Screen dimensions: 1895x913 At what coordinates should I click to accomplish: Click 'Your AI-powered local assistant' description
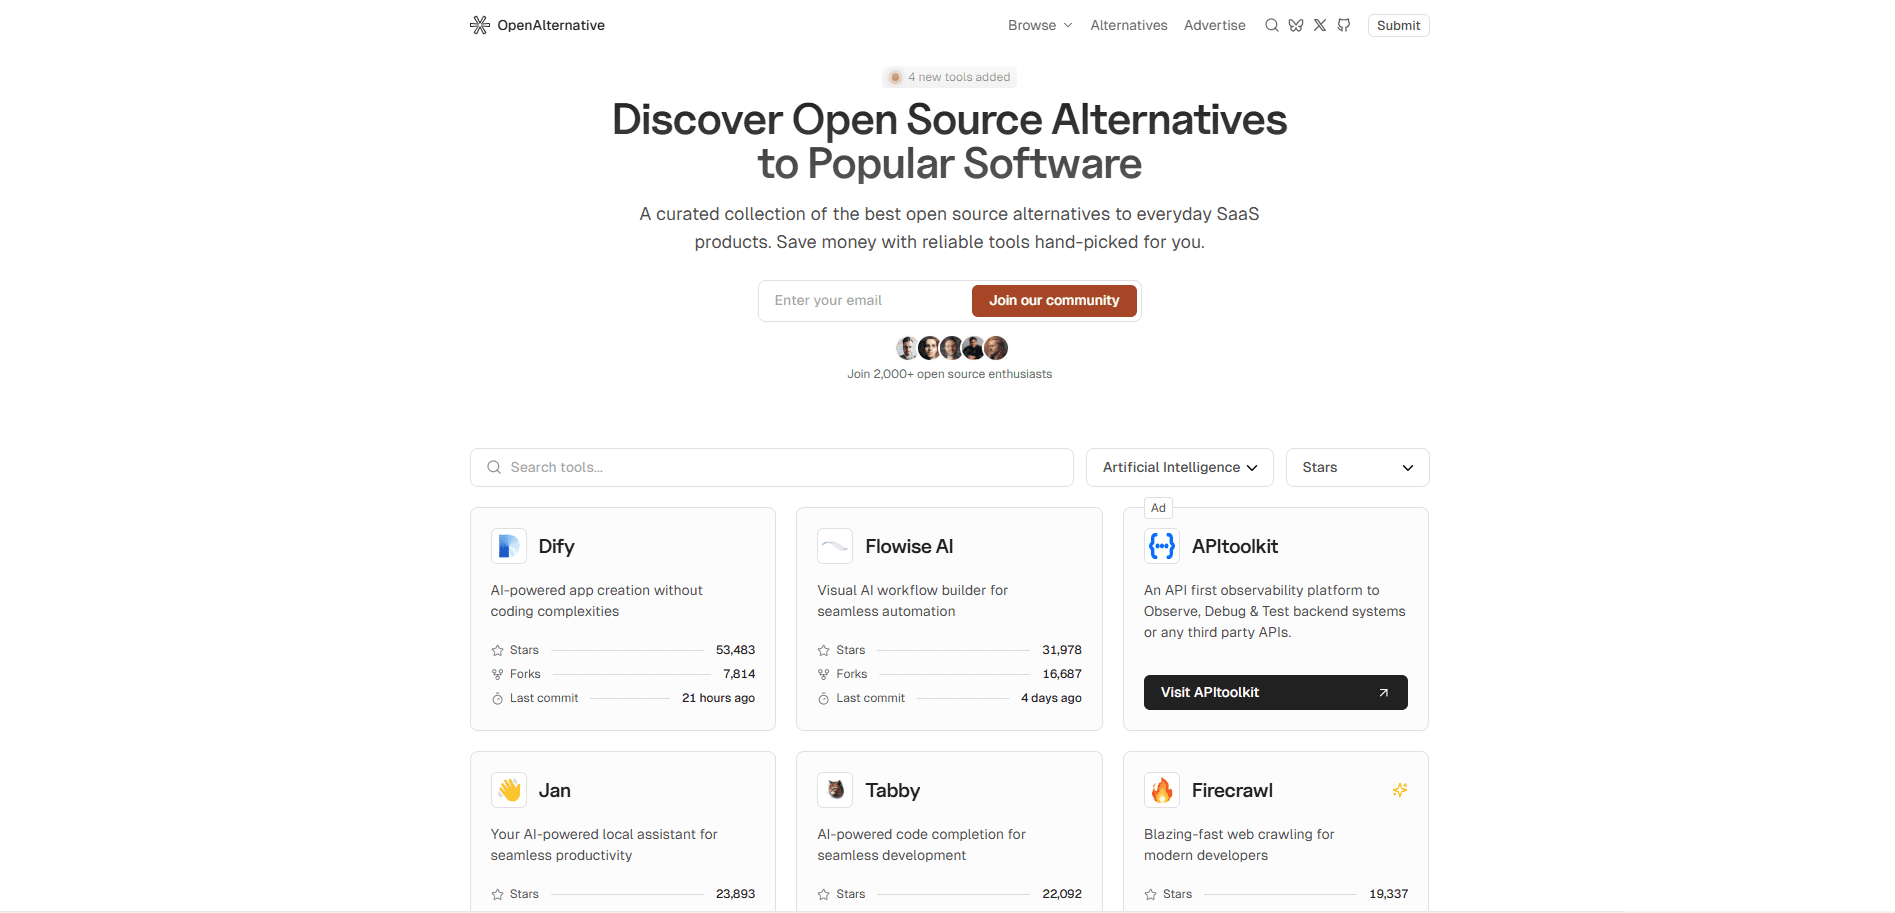[x=604, y=845]
